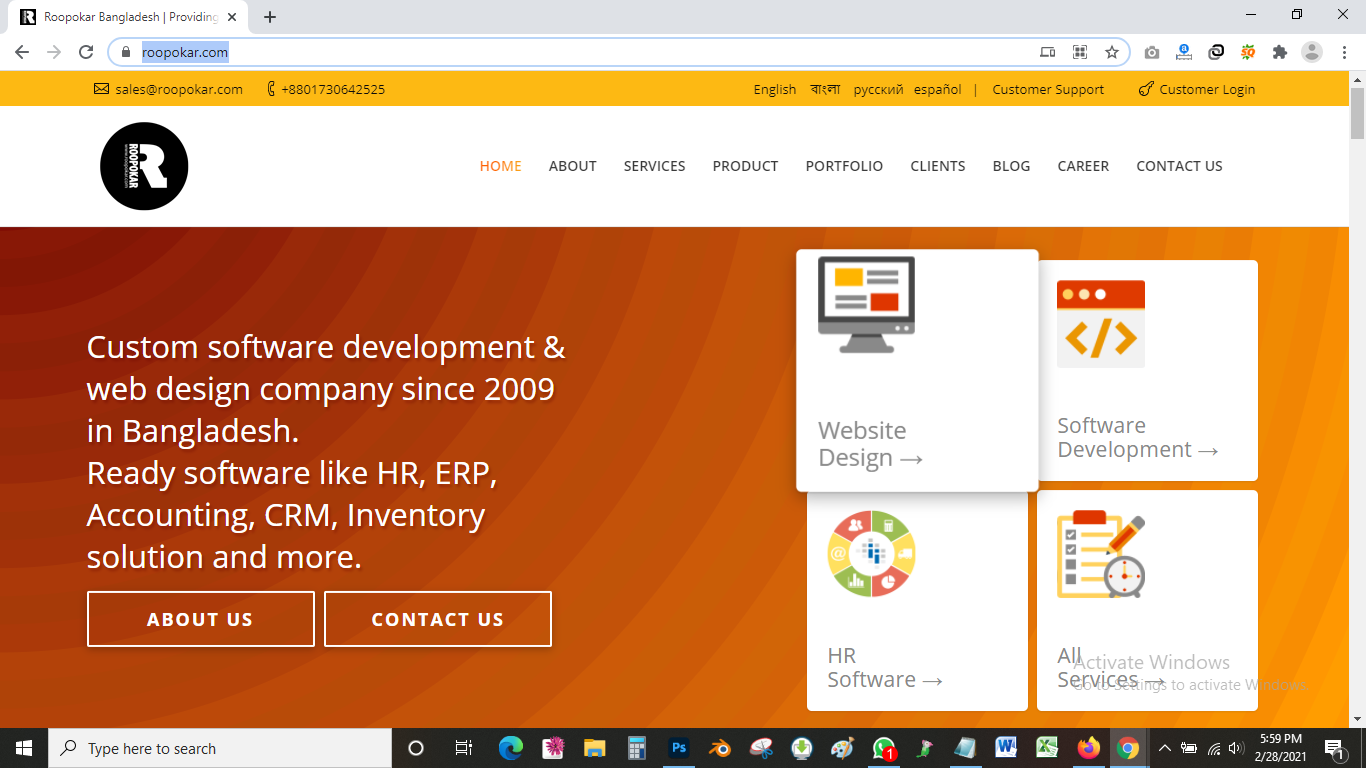Open Blender from the taskbar
Image resolution: width=1366 pixels, height=768 pixels.
point(720,748)
